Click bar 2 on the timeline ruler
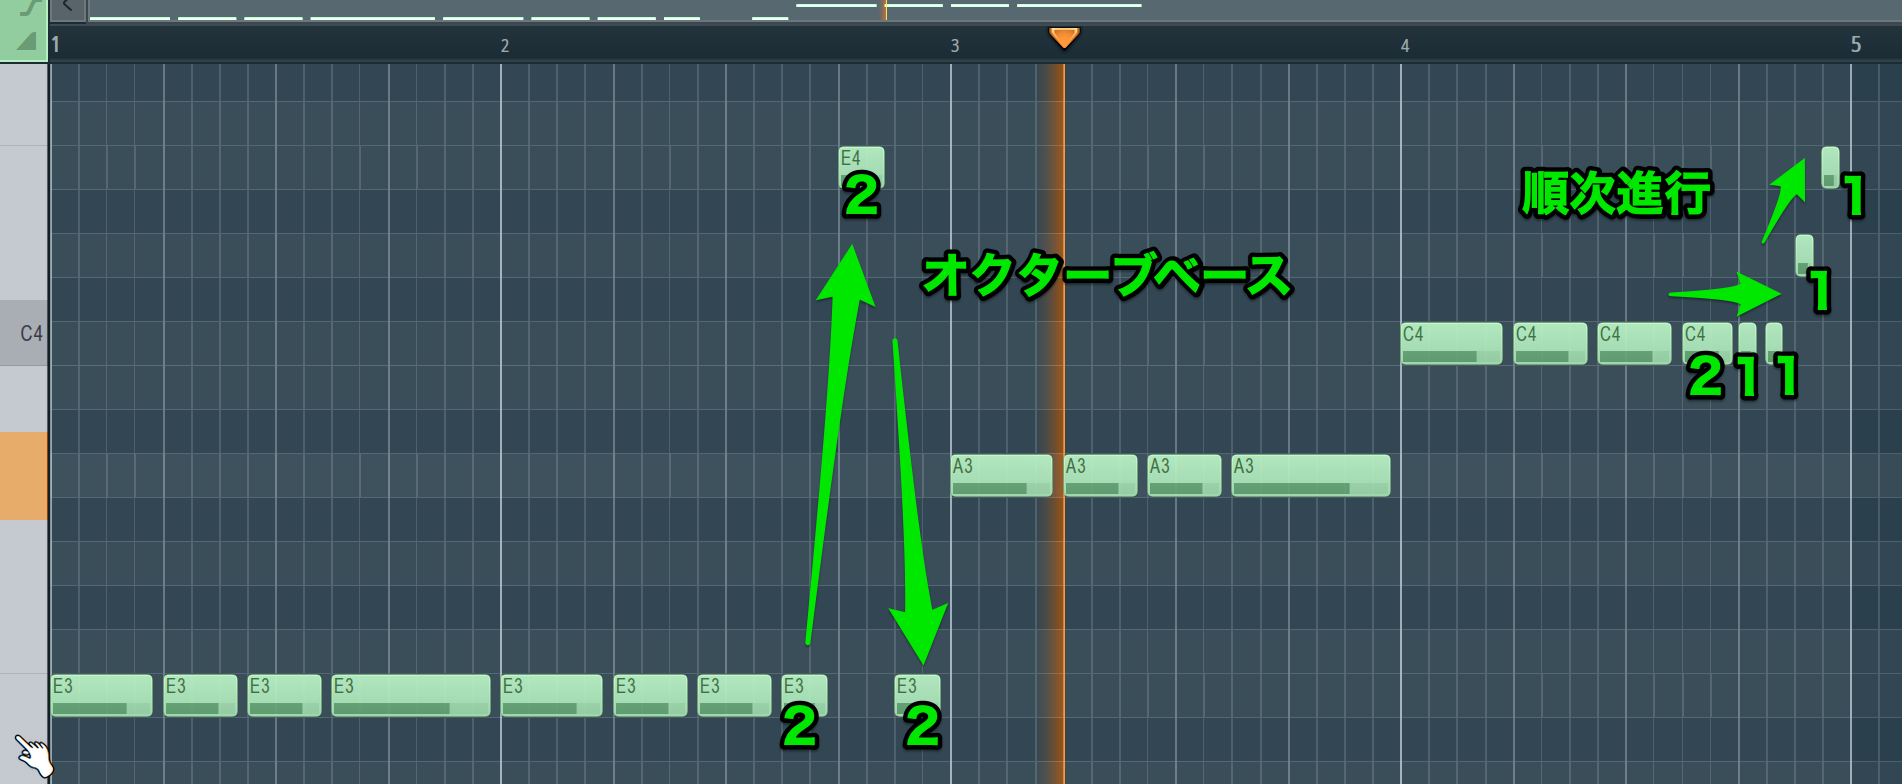1902x784 pixels. click(505, 45)
